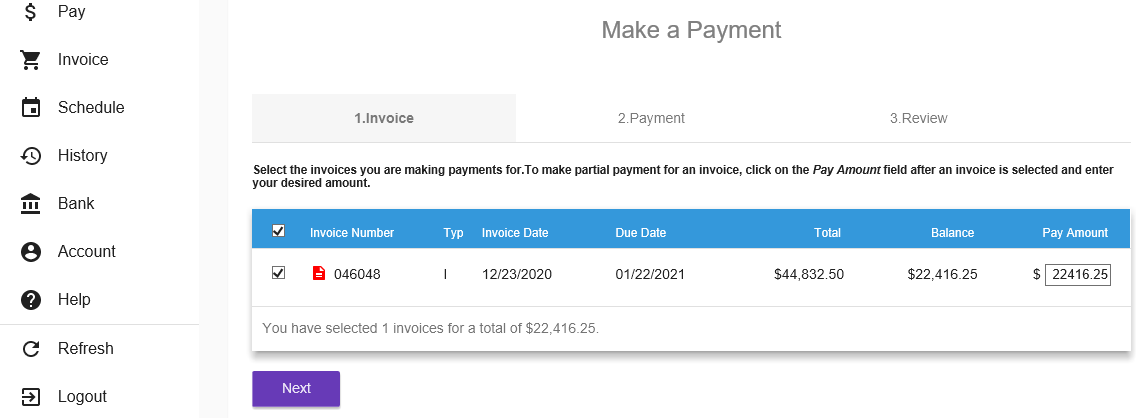This screenshot has height=418, width=1136.
Task: Uncheck the checkbox for invoice 046048
Action: tap(279, 273)
